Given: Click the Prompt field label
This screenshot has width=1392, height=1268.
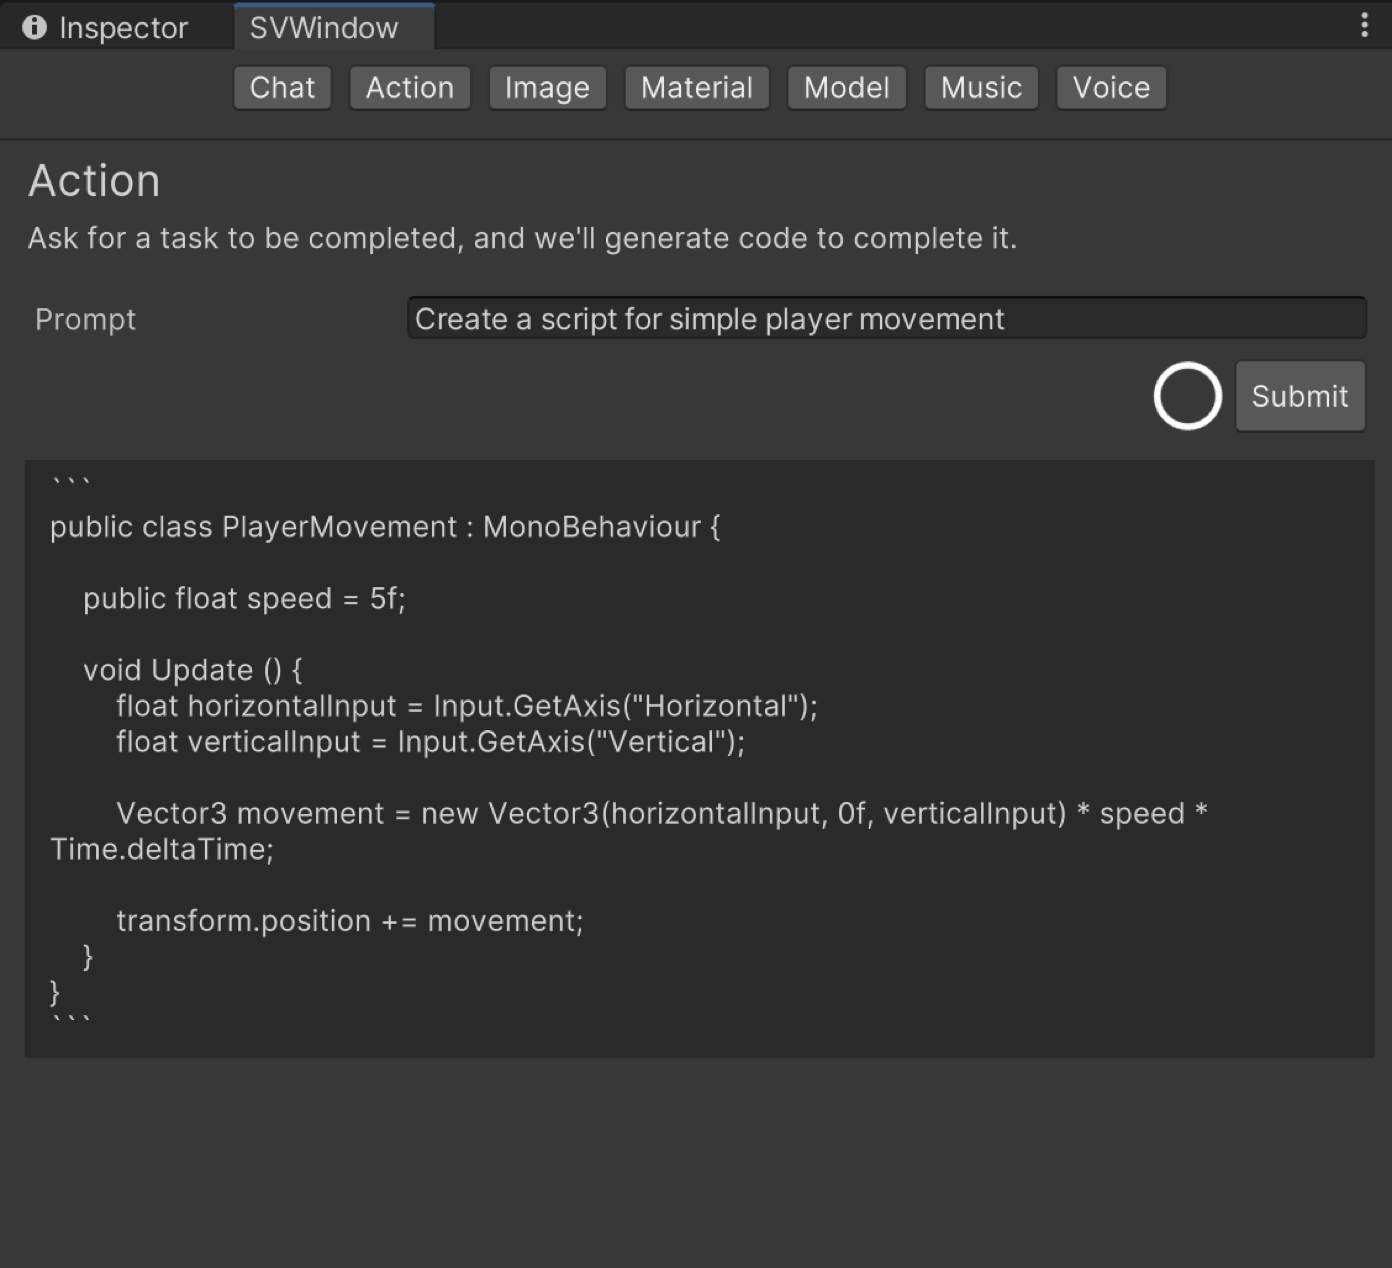Looking at the screenshot, I should click(x=85, y=320).
